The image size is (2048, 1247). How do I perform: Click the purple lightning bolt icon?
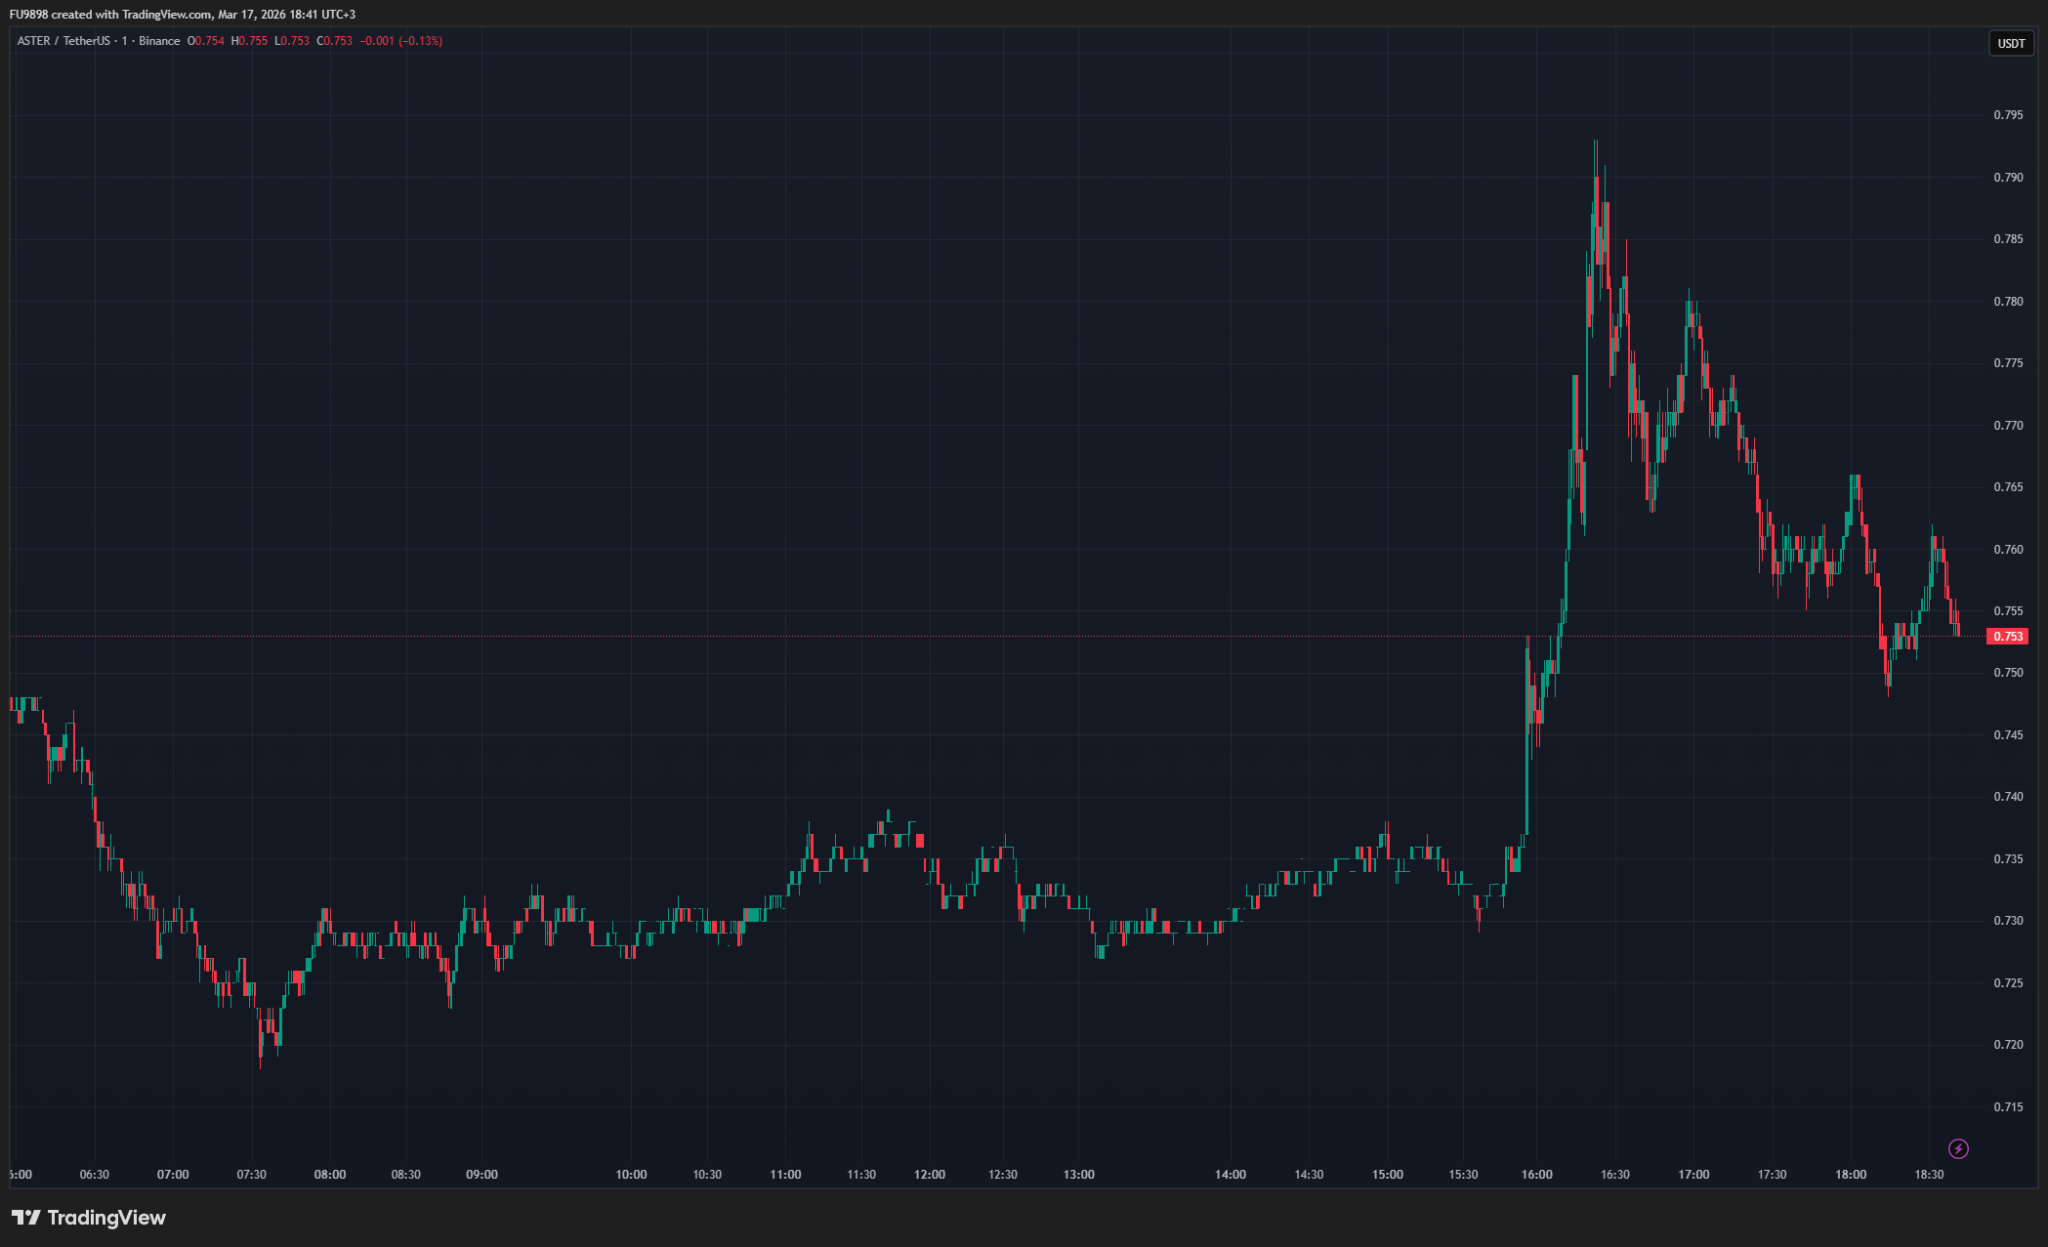point(1958,1149)
